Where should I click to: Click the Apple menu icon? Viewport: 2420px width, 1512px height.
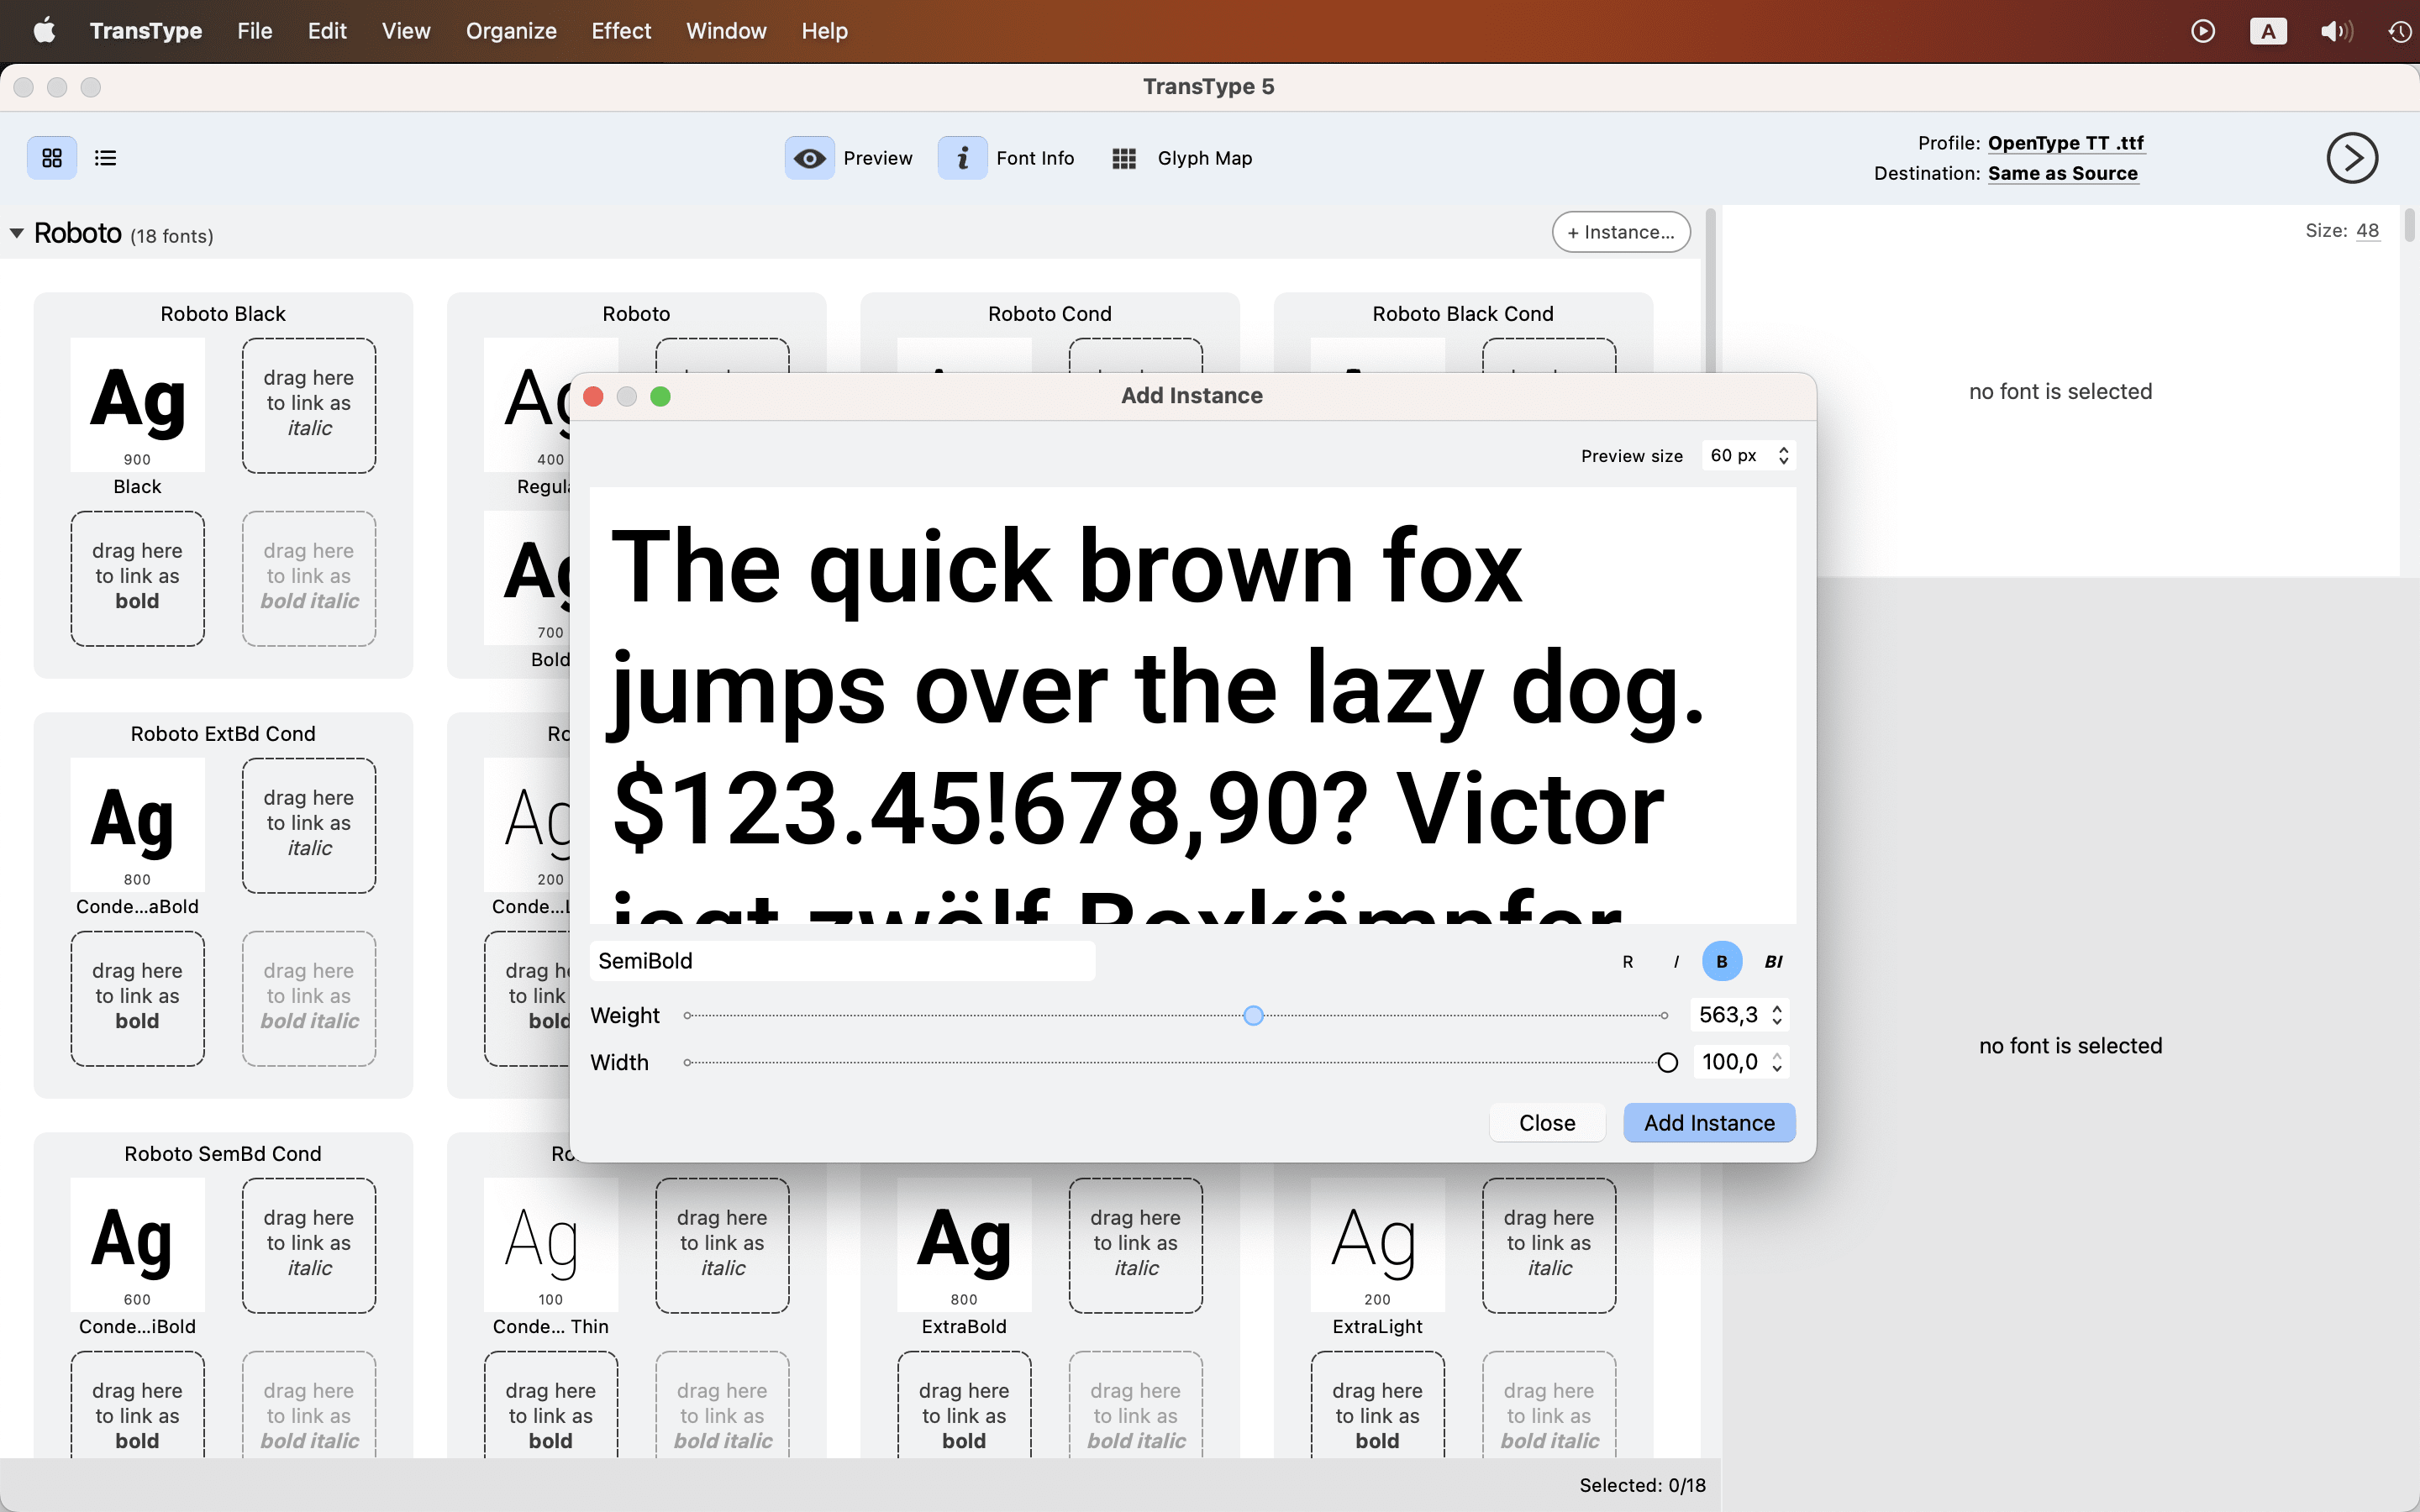pyautogui.click(x=44, y=31)
